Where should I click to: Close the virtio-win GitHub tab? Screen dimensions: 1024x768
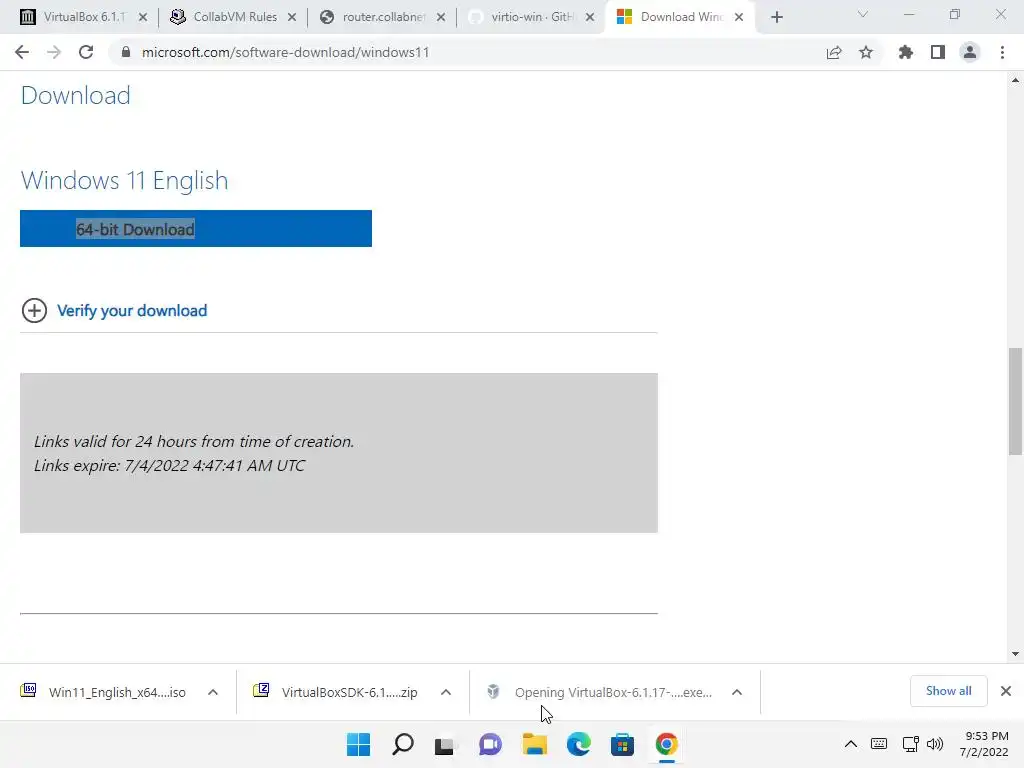pos(590,17)
